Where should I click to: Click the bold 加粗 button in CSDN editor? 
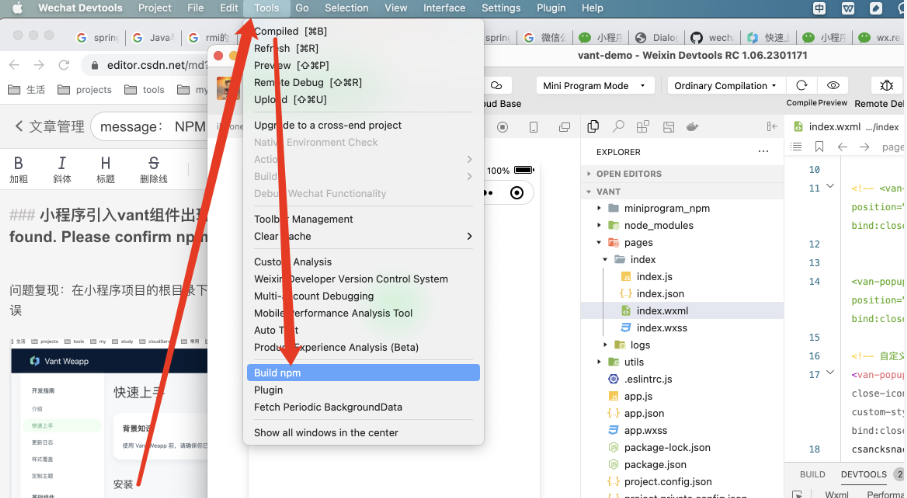(19, 169)
